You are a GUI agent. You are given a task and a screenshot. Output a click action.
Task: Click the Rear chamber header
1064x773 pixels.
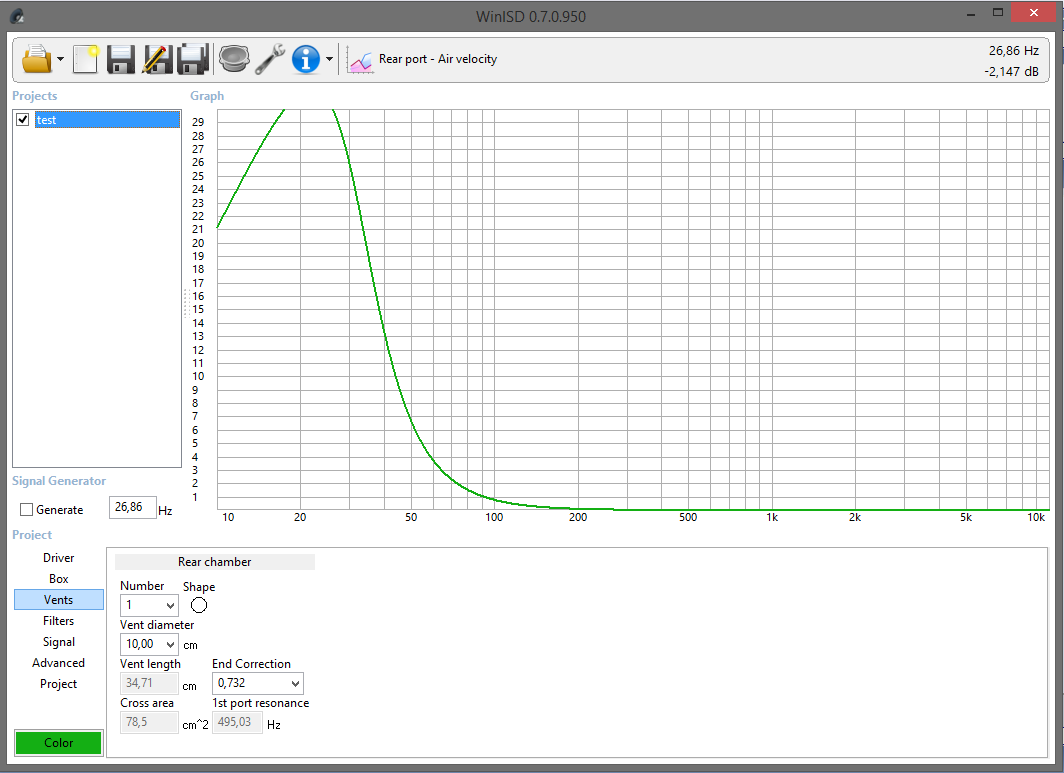(x=214, y=562)
